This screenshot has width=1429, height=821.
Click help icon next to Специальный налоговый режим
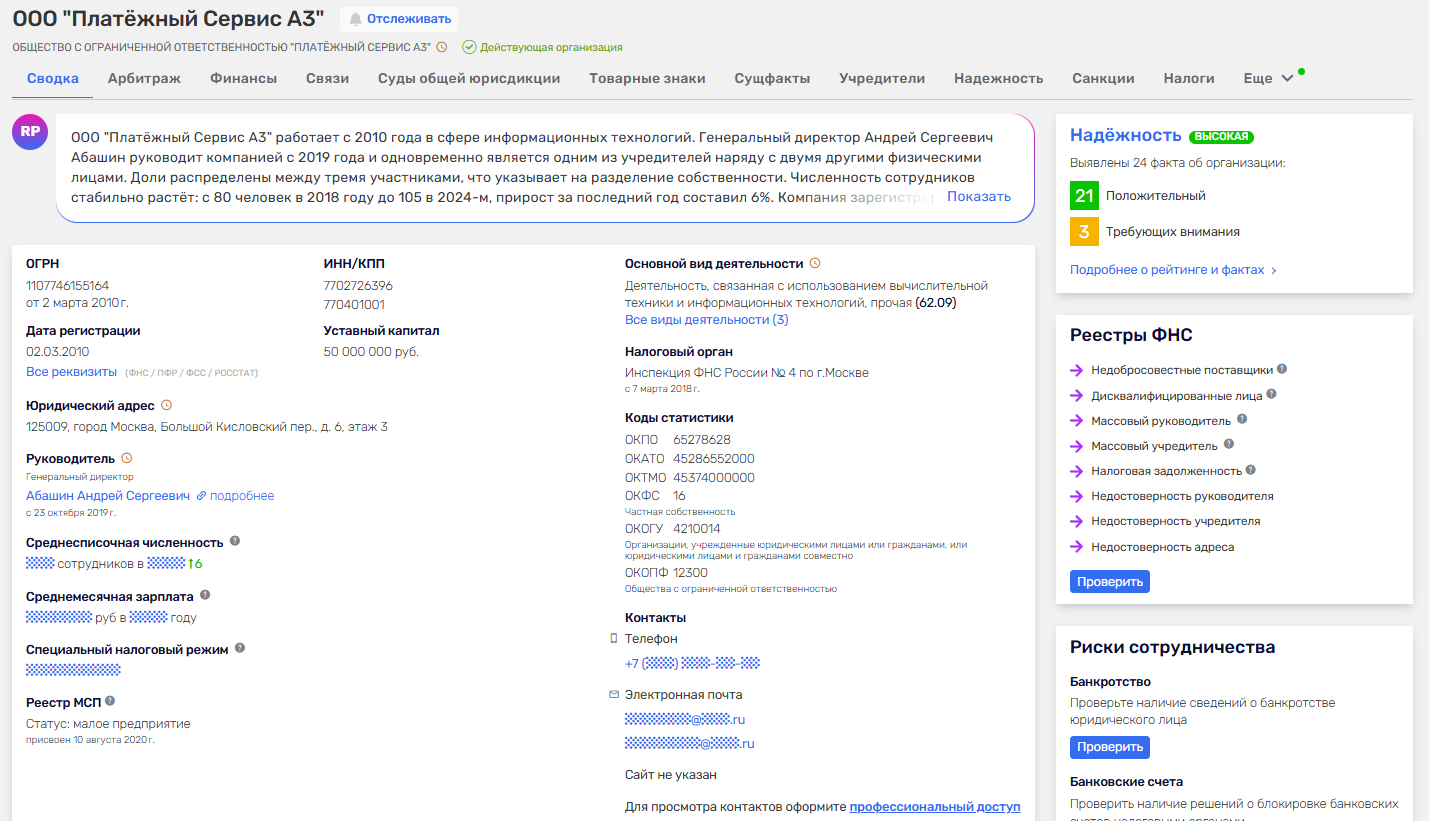pos(240,648)
